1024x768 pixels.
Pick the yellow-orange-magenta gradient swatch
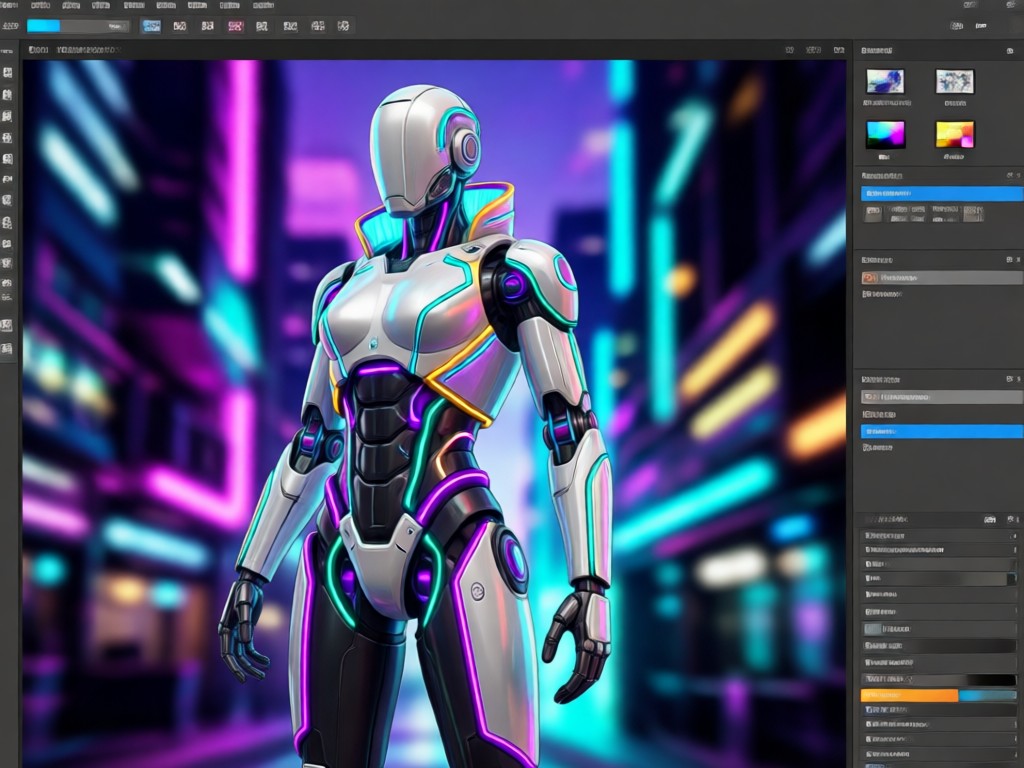pyautogui.click(x=955, y=135)
